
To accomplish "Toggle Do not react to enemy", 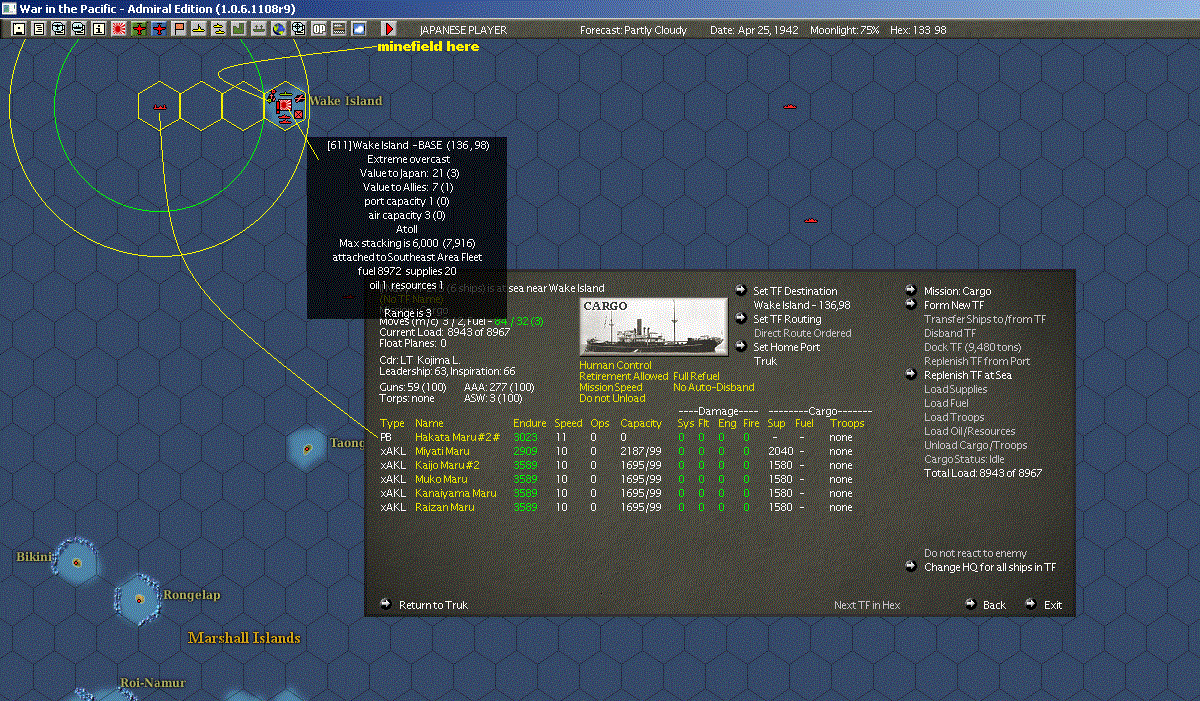I will [x=975, y=553].
